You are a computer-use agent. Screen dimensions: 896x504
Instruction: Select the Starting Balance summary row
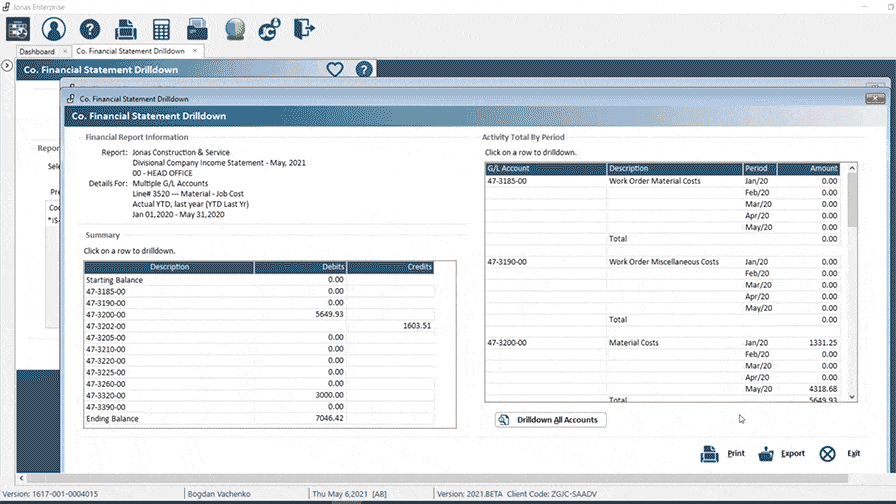259,280
